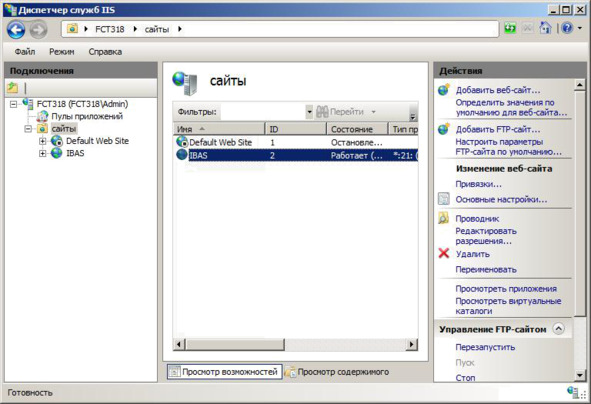
Task: Open the Home icon in toolbar
Action: (x=545, y=28)
